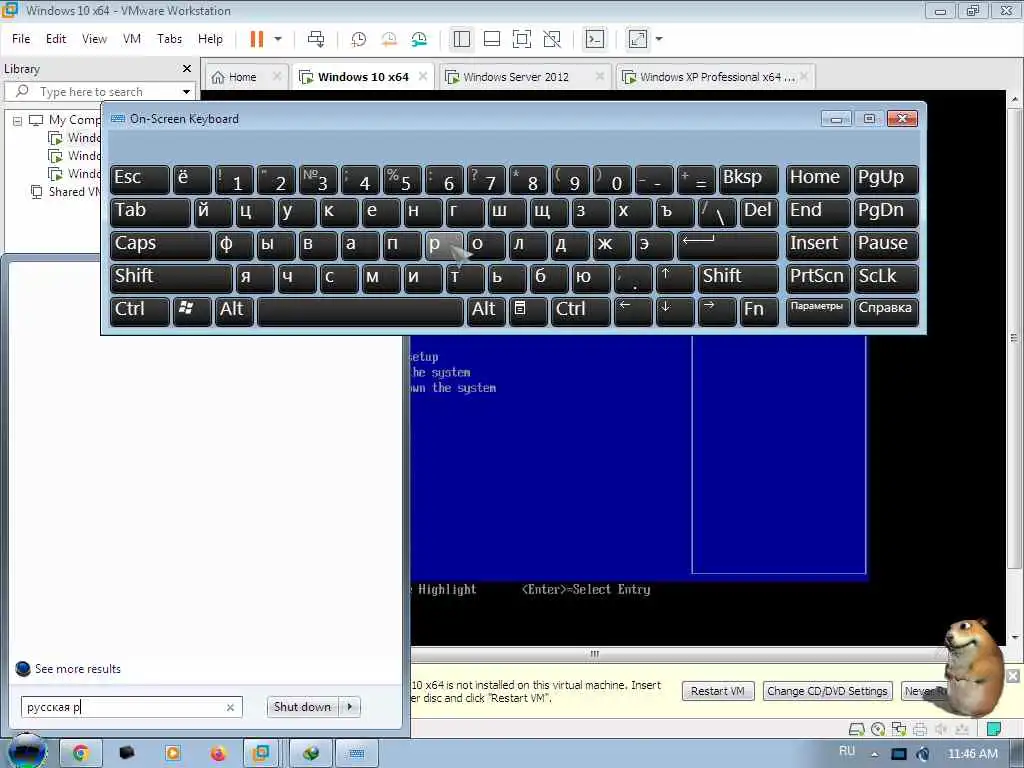This screenshot has width=1024, height=768.
Task: Click the Параметры key on keyboard
Action: (818, 311)
